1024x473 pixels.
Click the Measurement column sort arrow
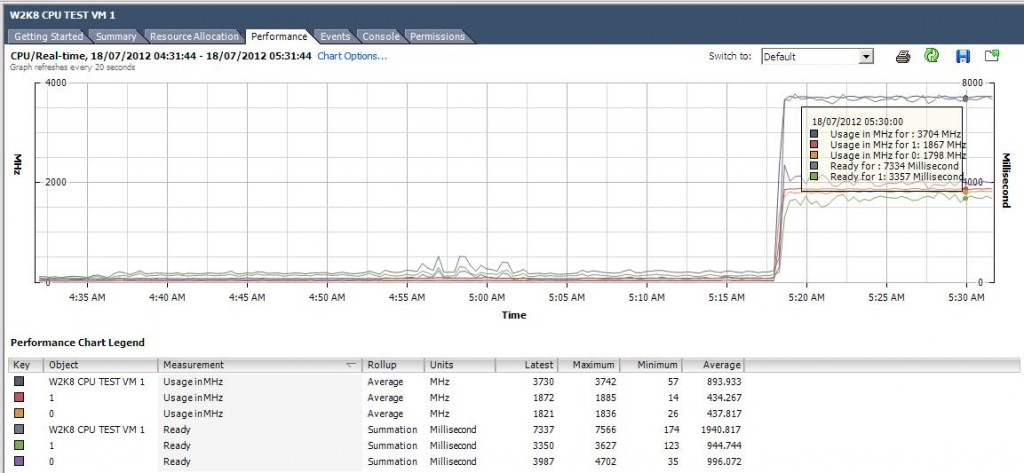pos(351,365)
